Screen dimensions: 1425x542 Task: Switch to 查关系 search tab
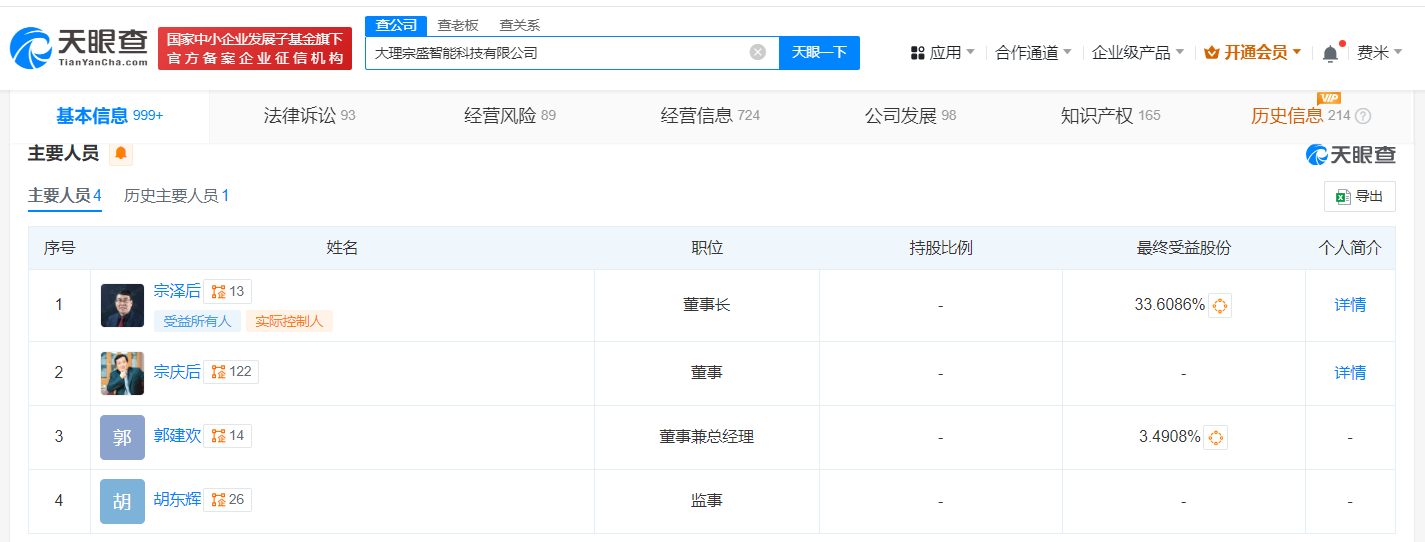[x=520, y=25]
